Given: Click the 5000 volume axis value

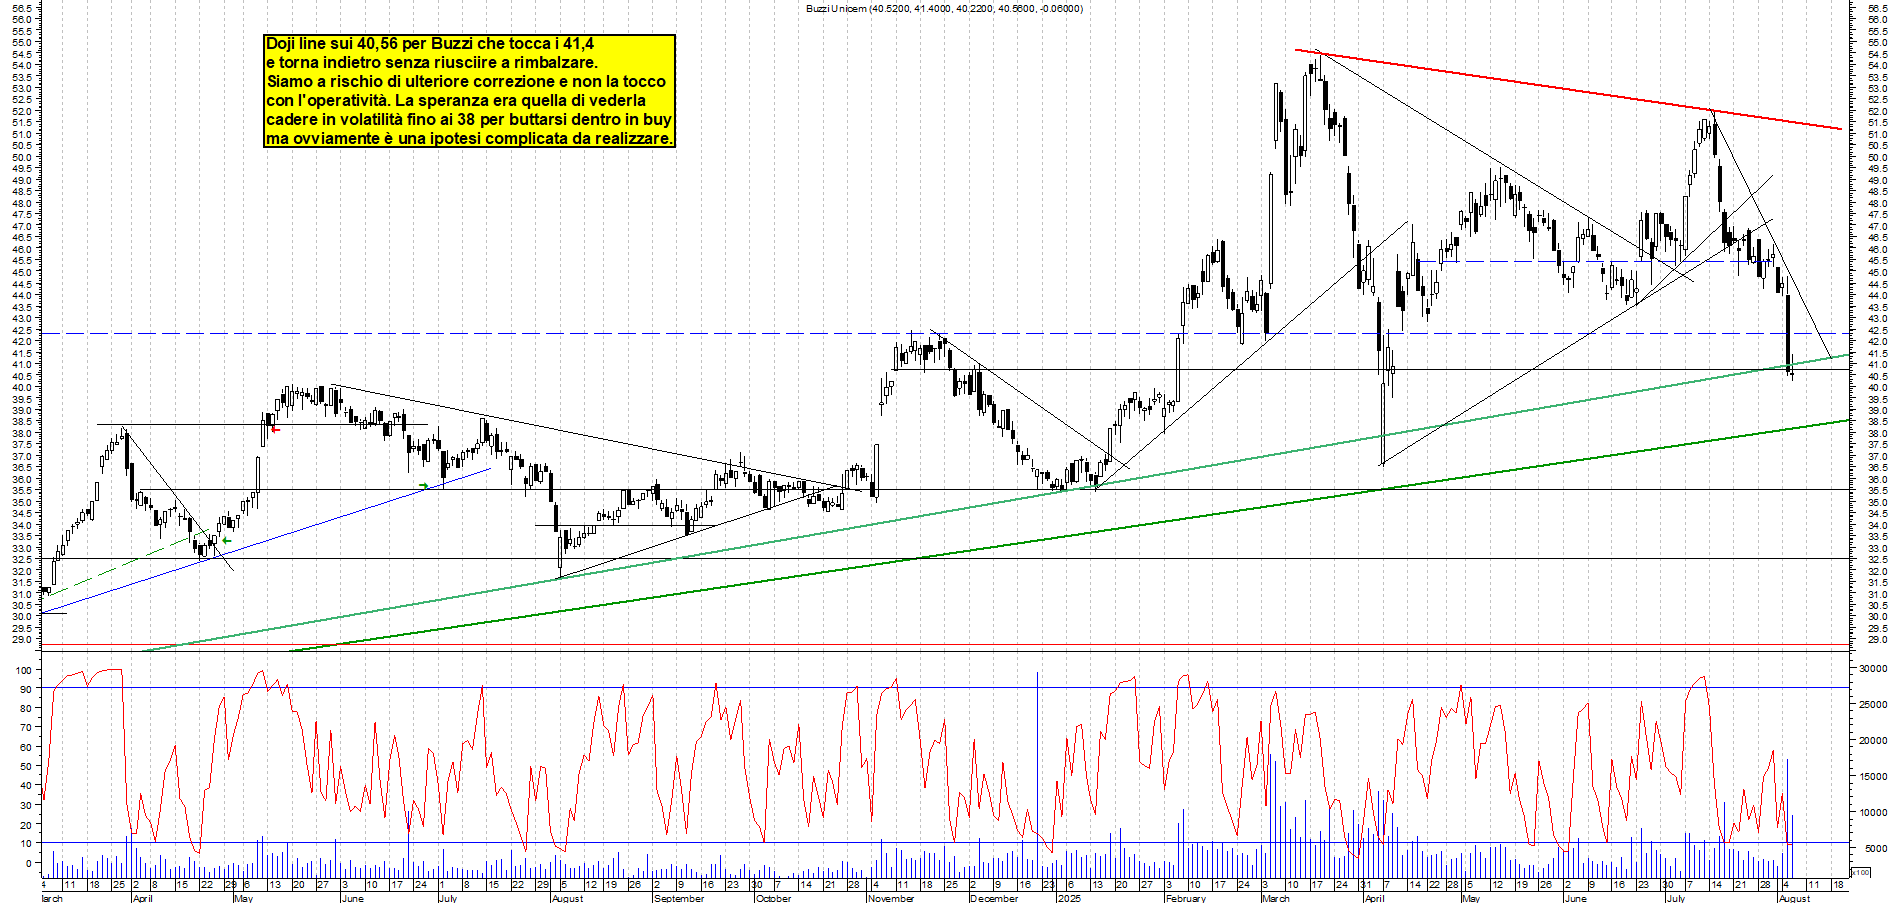Looking at the screenshot, I should 1875,849.
